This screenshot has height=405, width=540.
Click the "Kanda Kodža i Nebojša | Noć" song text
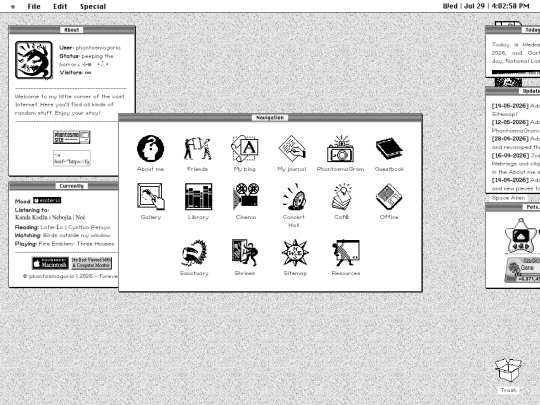pos(50,217)
